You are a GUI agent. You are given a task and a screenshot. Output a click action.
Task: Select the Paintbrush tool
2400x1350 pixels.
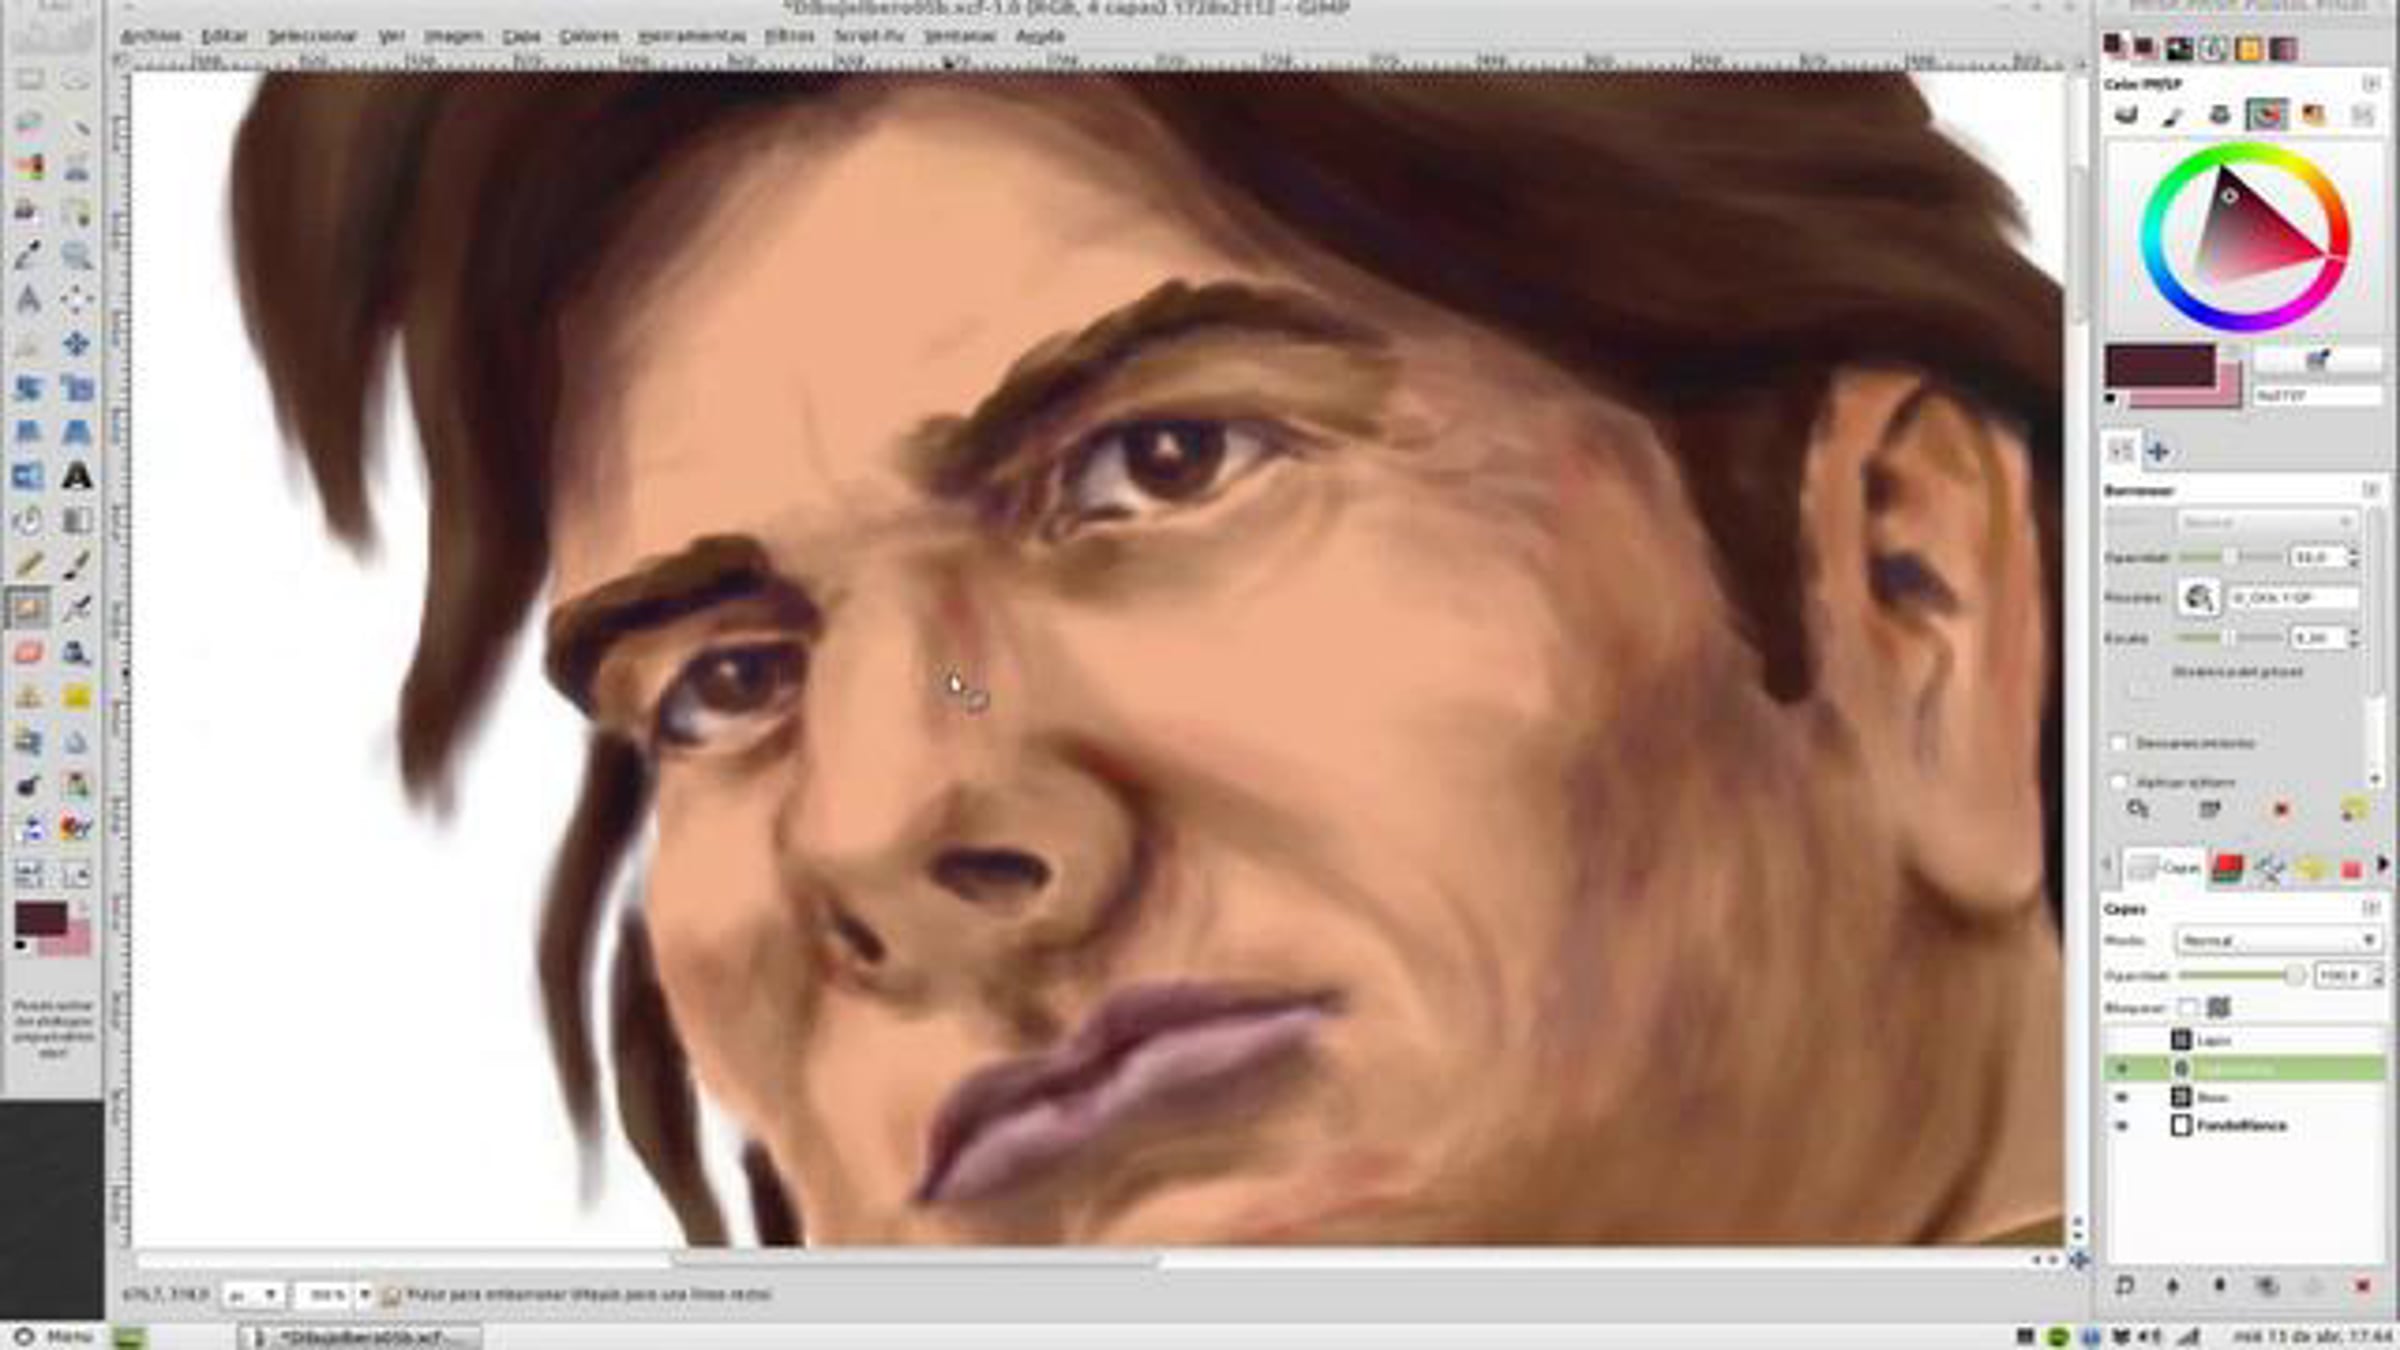[77, 565]
